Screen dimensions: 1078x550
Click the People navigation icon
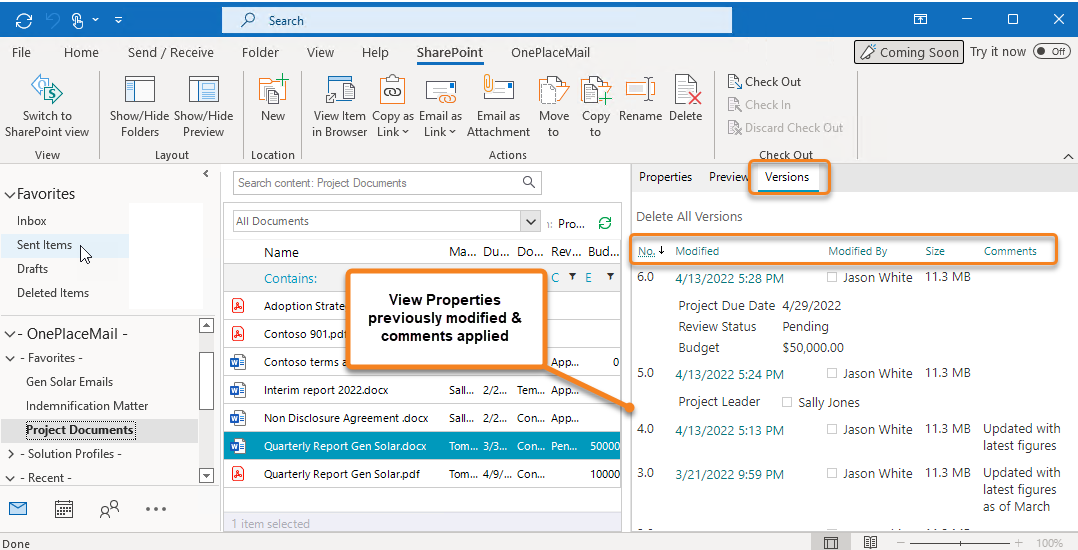point(109,509)
